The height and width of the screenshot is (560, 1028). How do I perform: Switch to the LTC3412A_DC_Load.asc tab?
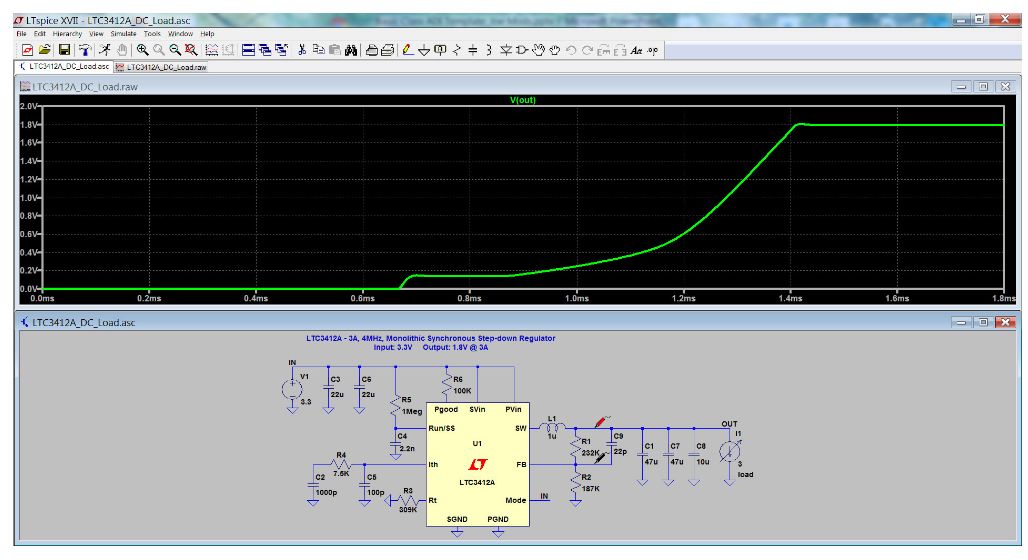64,66
